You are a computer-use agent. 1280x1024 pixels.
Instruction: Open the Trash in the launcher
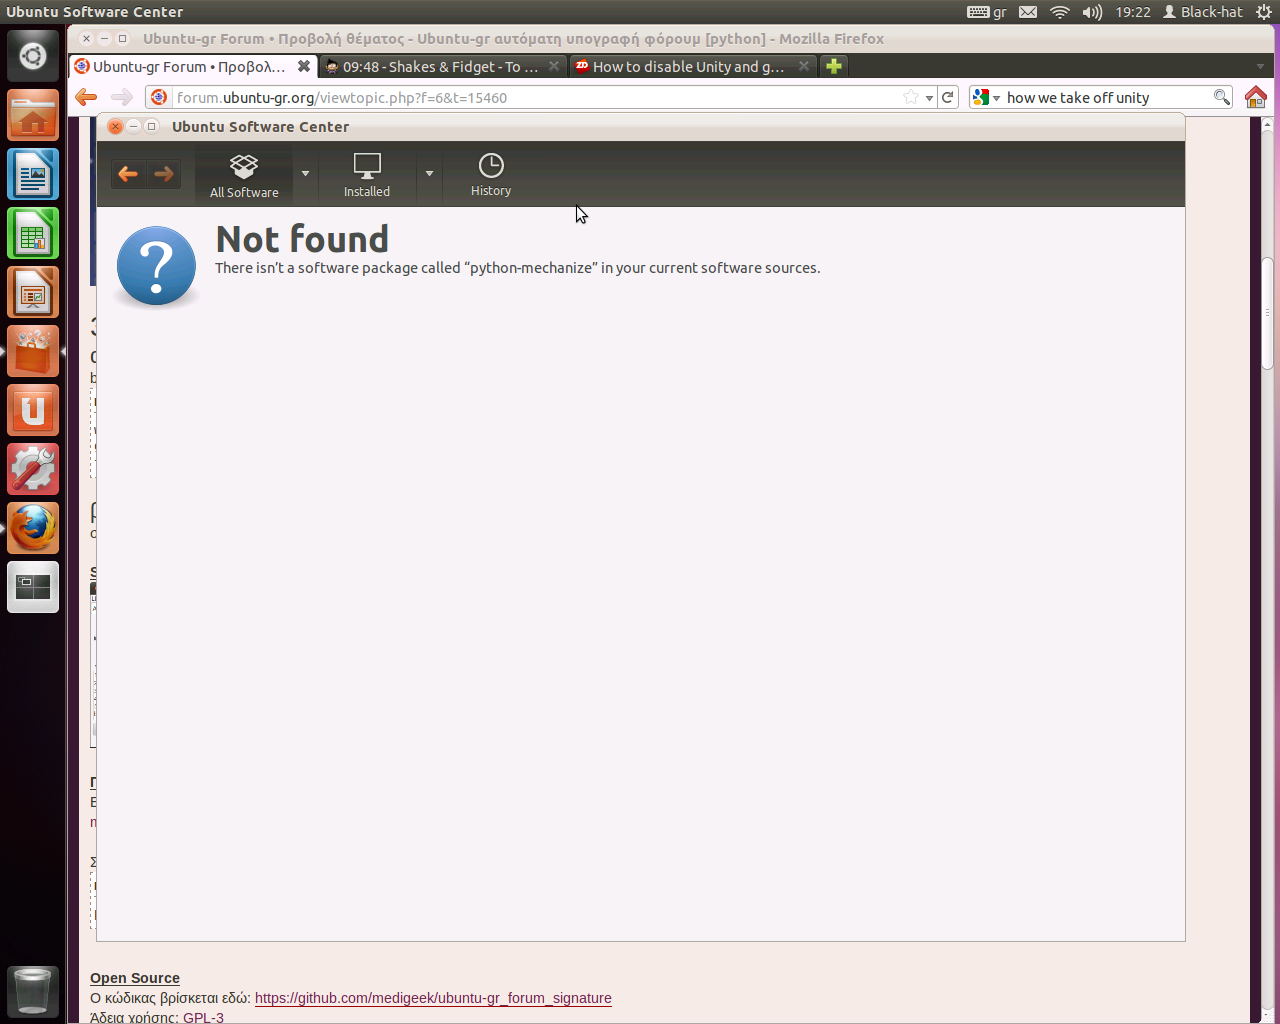point(33,990)
